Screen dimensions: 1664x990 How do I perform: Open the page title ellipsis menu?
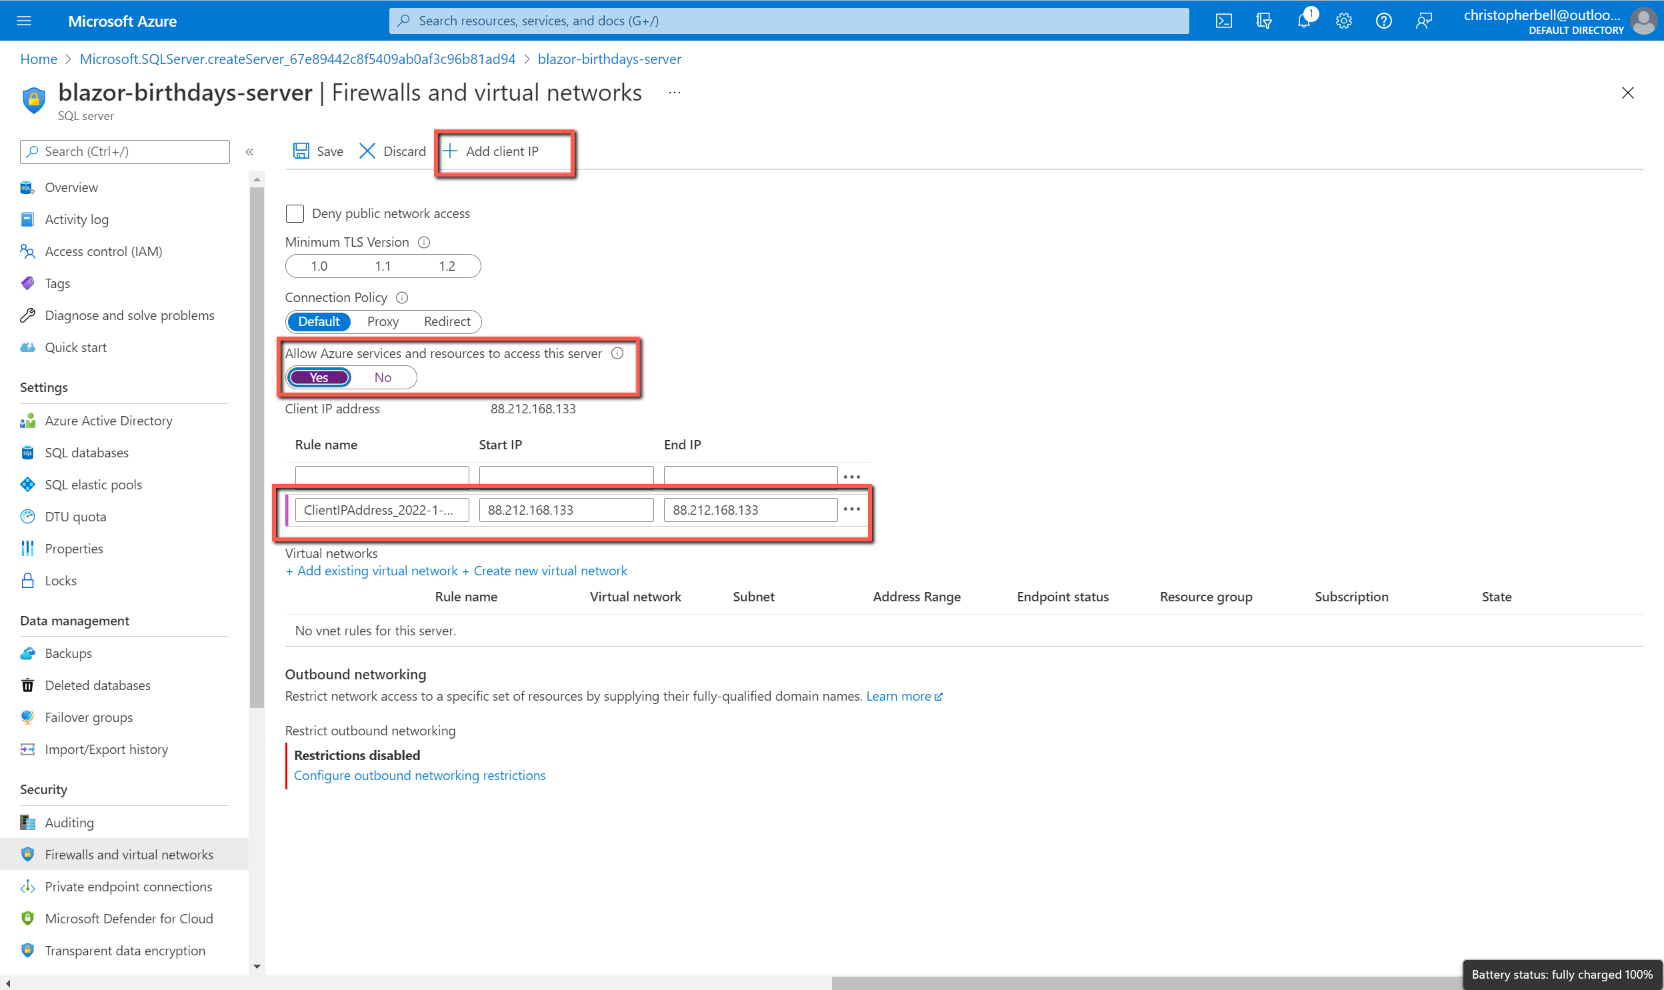[x=673, y=92]
